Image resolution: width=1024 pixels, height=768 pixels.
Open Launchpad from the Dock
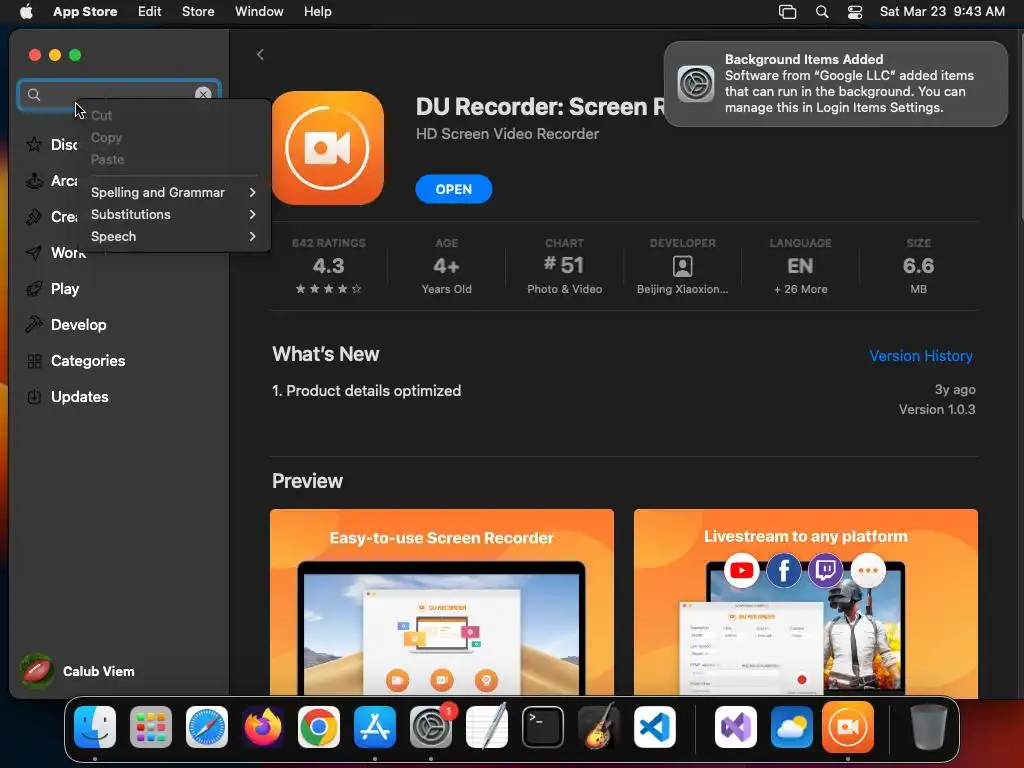point(151,727)
